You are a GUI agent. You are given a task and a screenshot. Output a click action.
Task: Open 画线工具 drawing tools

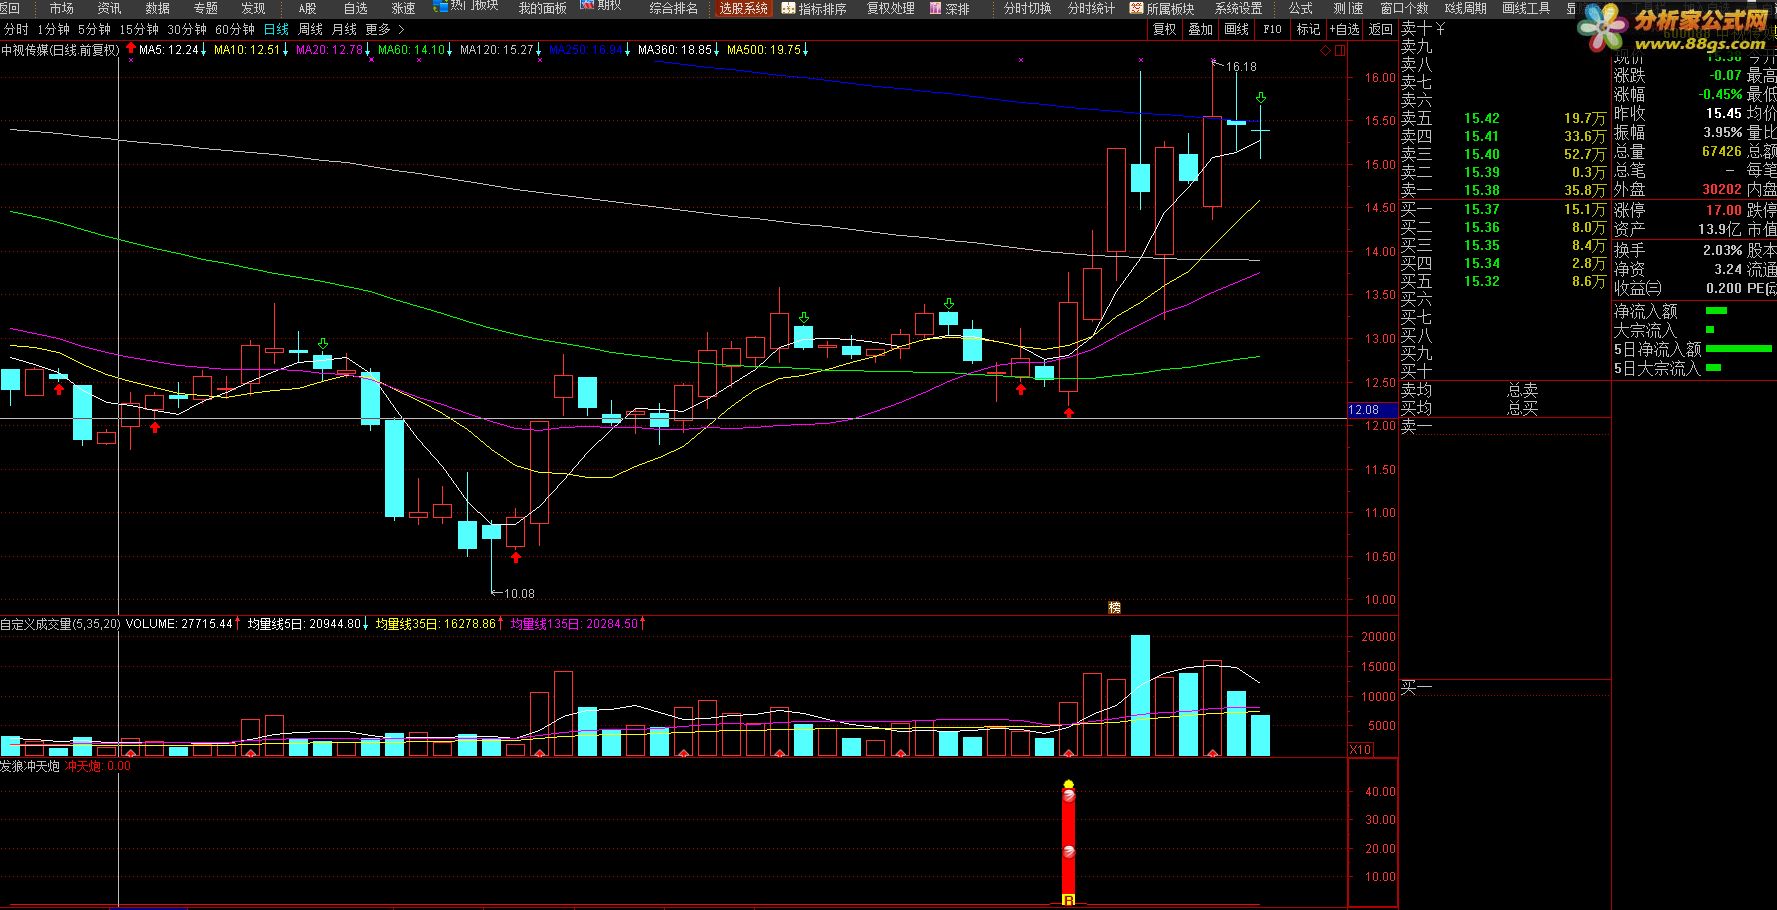coord(1526,8)
